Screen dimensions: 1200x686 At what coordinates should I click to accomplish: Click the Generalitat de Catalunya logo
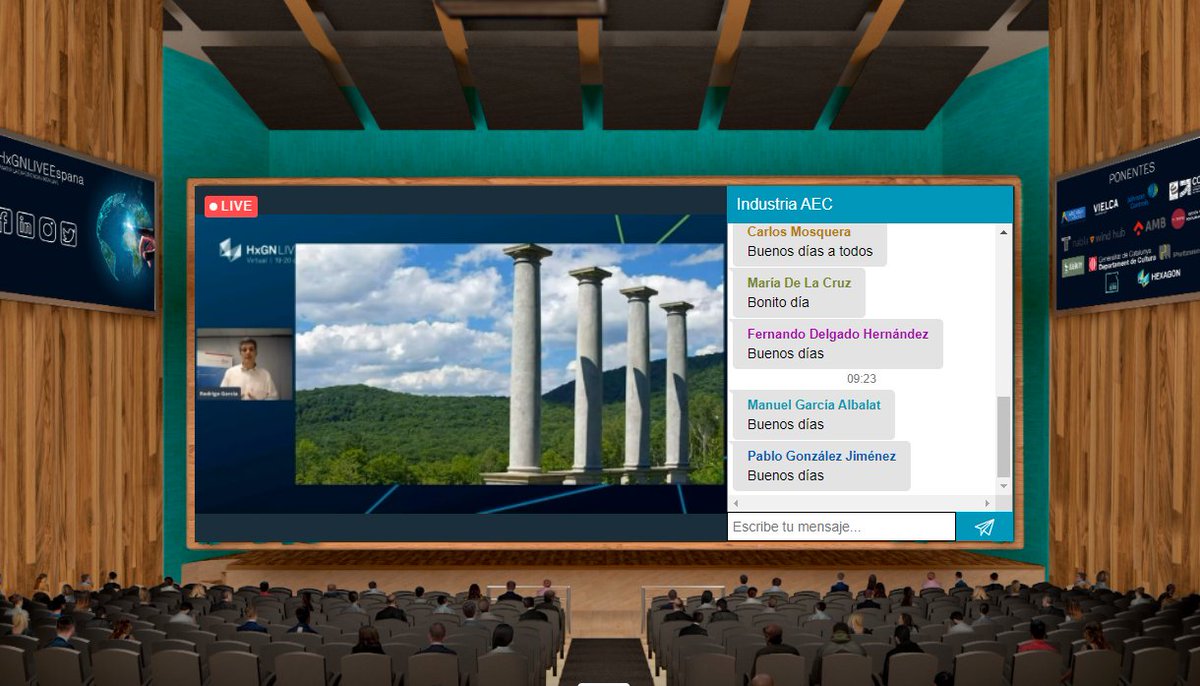1121,262
